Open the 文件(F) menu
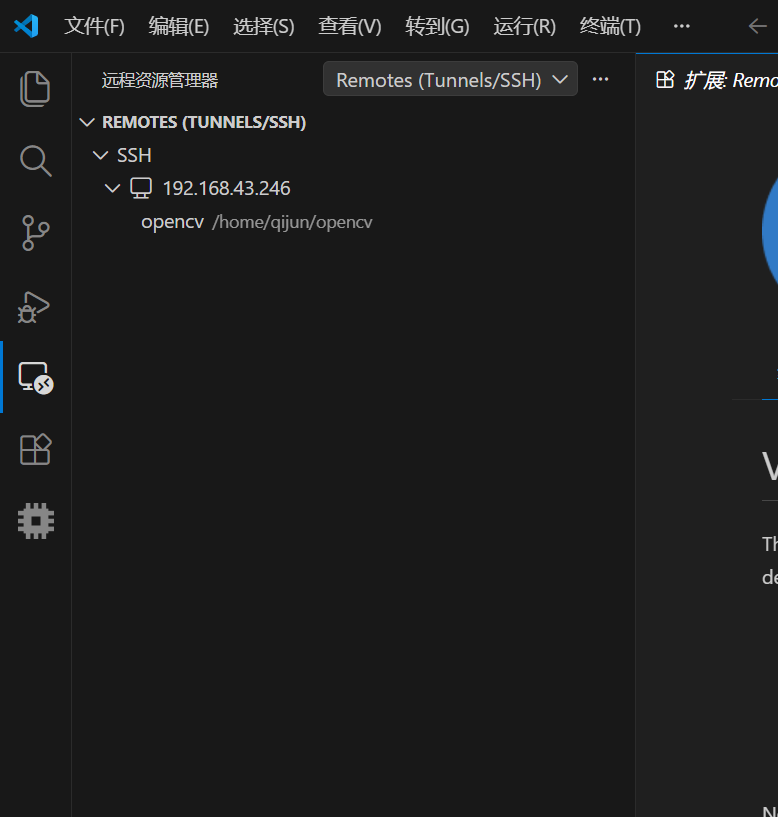 click(x=94, y=26)
